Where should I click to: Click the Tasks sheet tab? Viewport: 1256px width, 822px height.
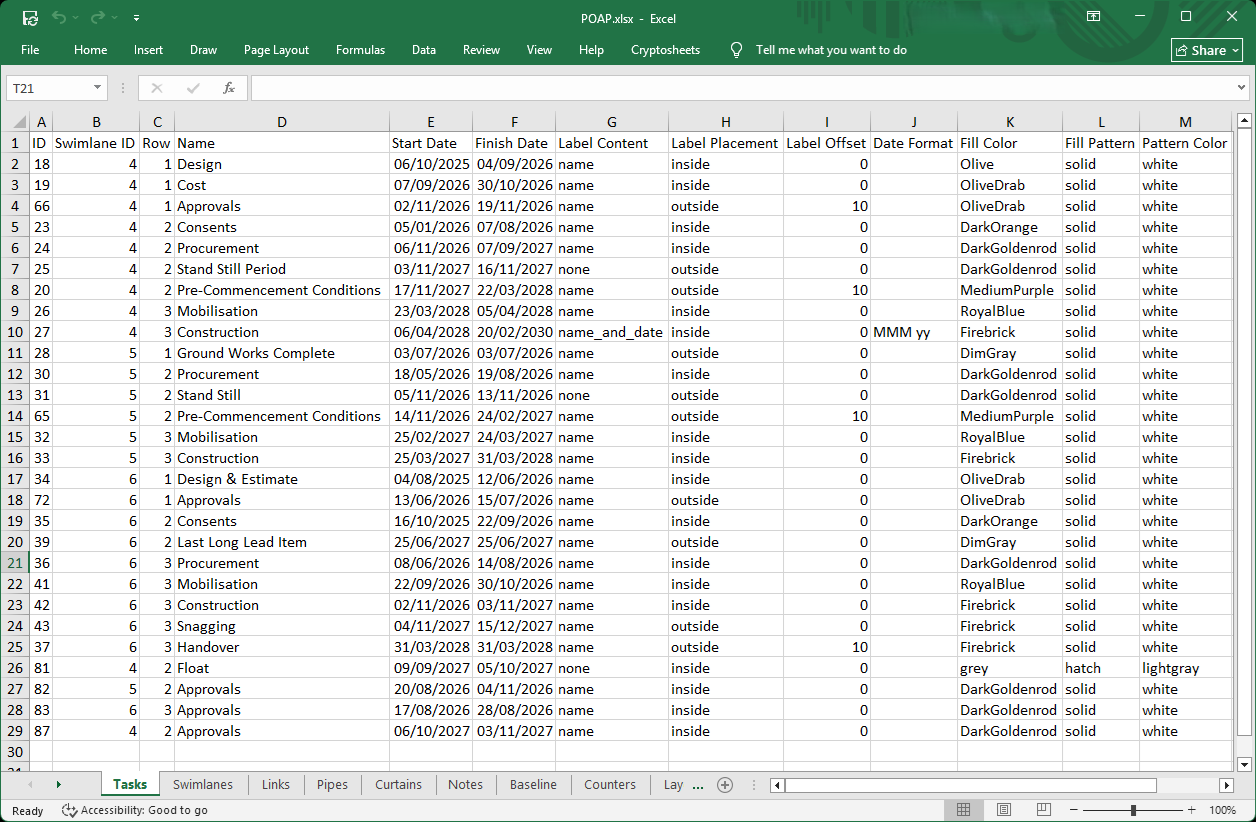(130, 784)
